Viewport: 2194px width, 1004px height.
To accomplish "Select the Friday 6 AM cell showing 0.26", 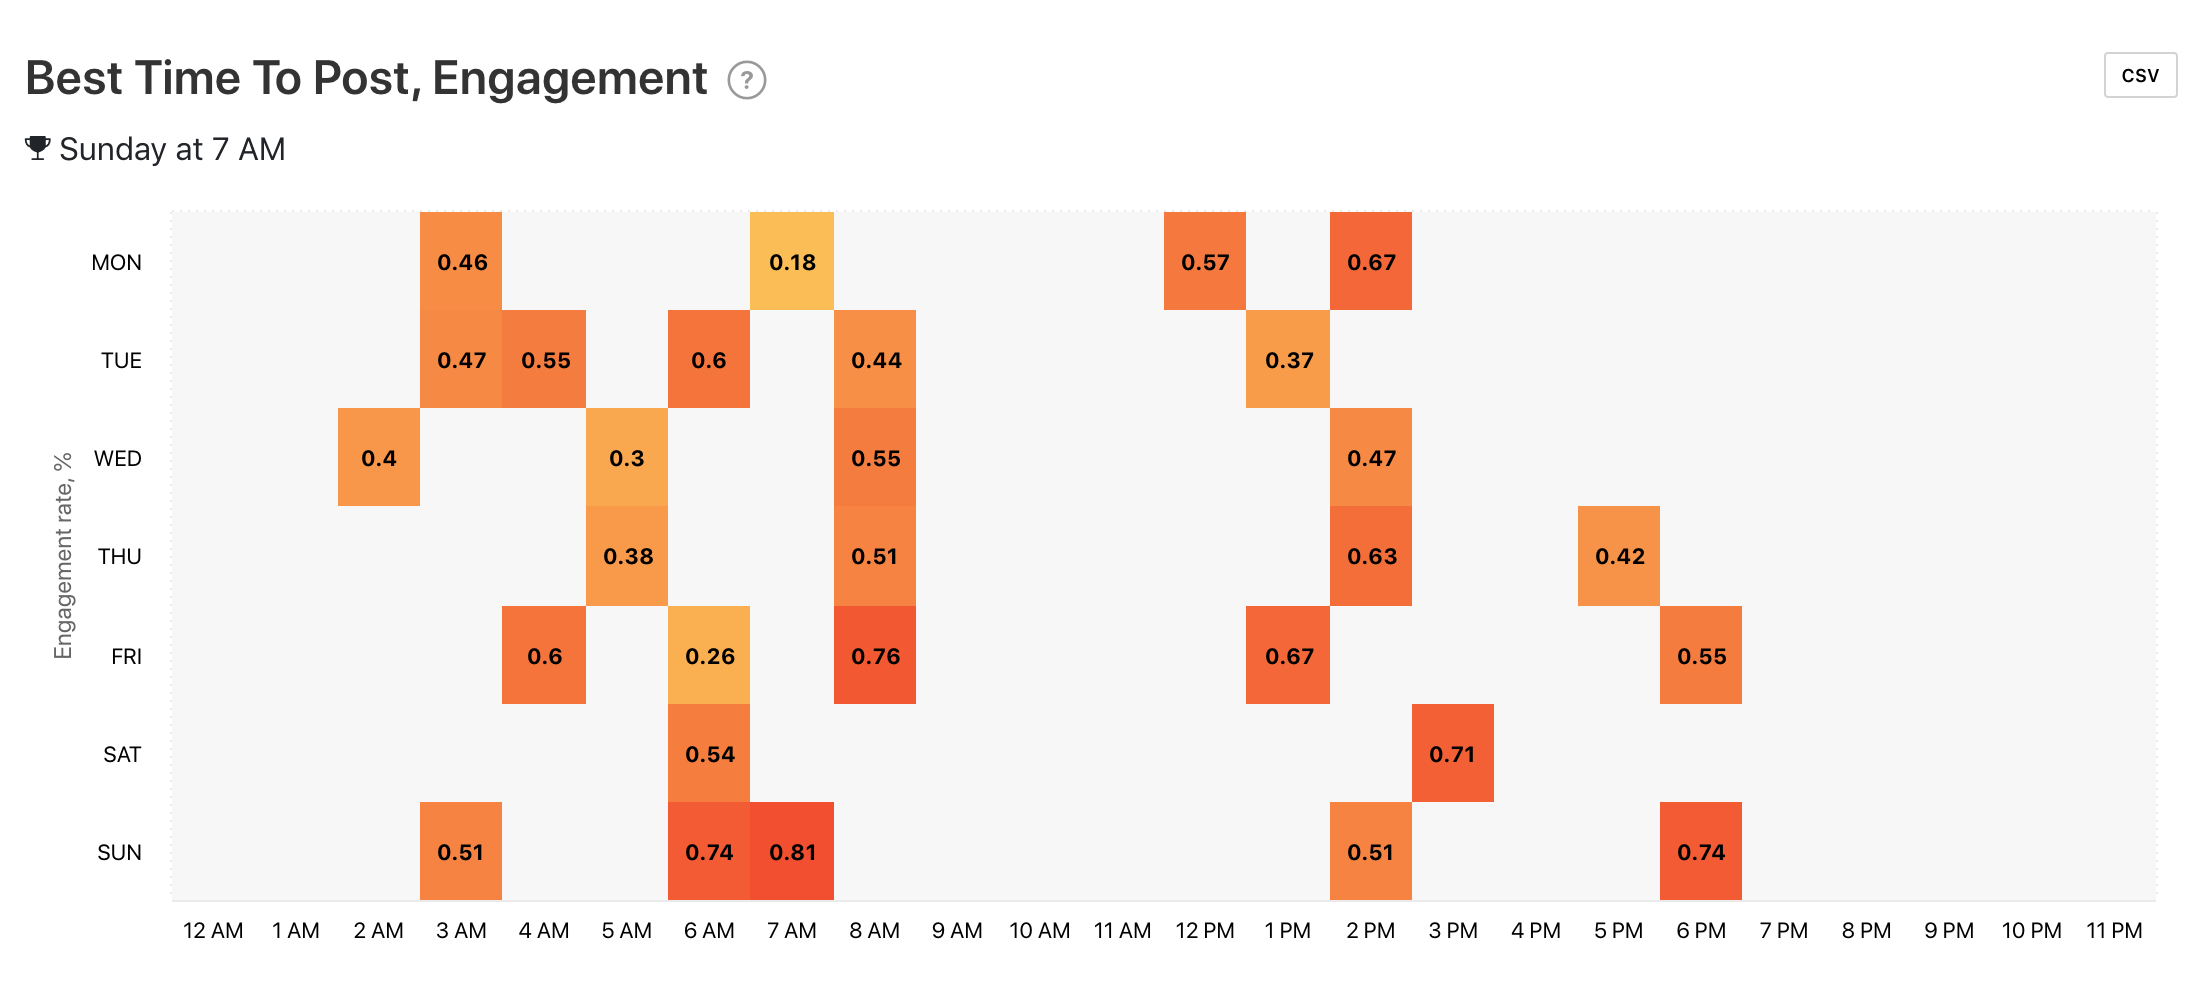I will coord(709,656).
